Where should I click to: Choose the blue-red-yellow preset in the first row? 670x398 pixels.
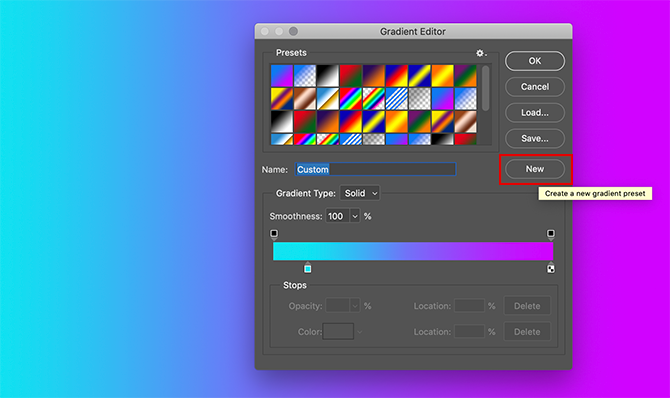click(x=397, y=76)
